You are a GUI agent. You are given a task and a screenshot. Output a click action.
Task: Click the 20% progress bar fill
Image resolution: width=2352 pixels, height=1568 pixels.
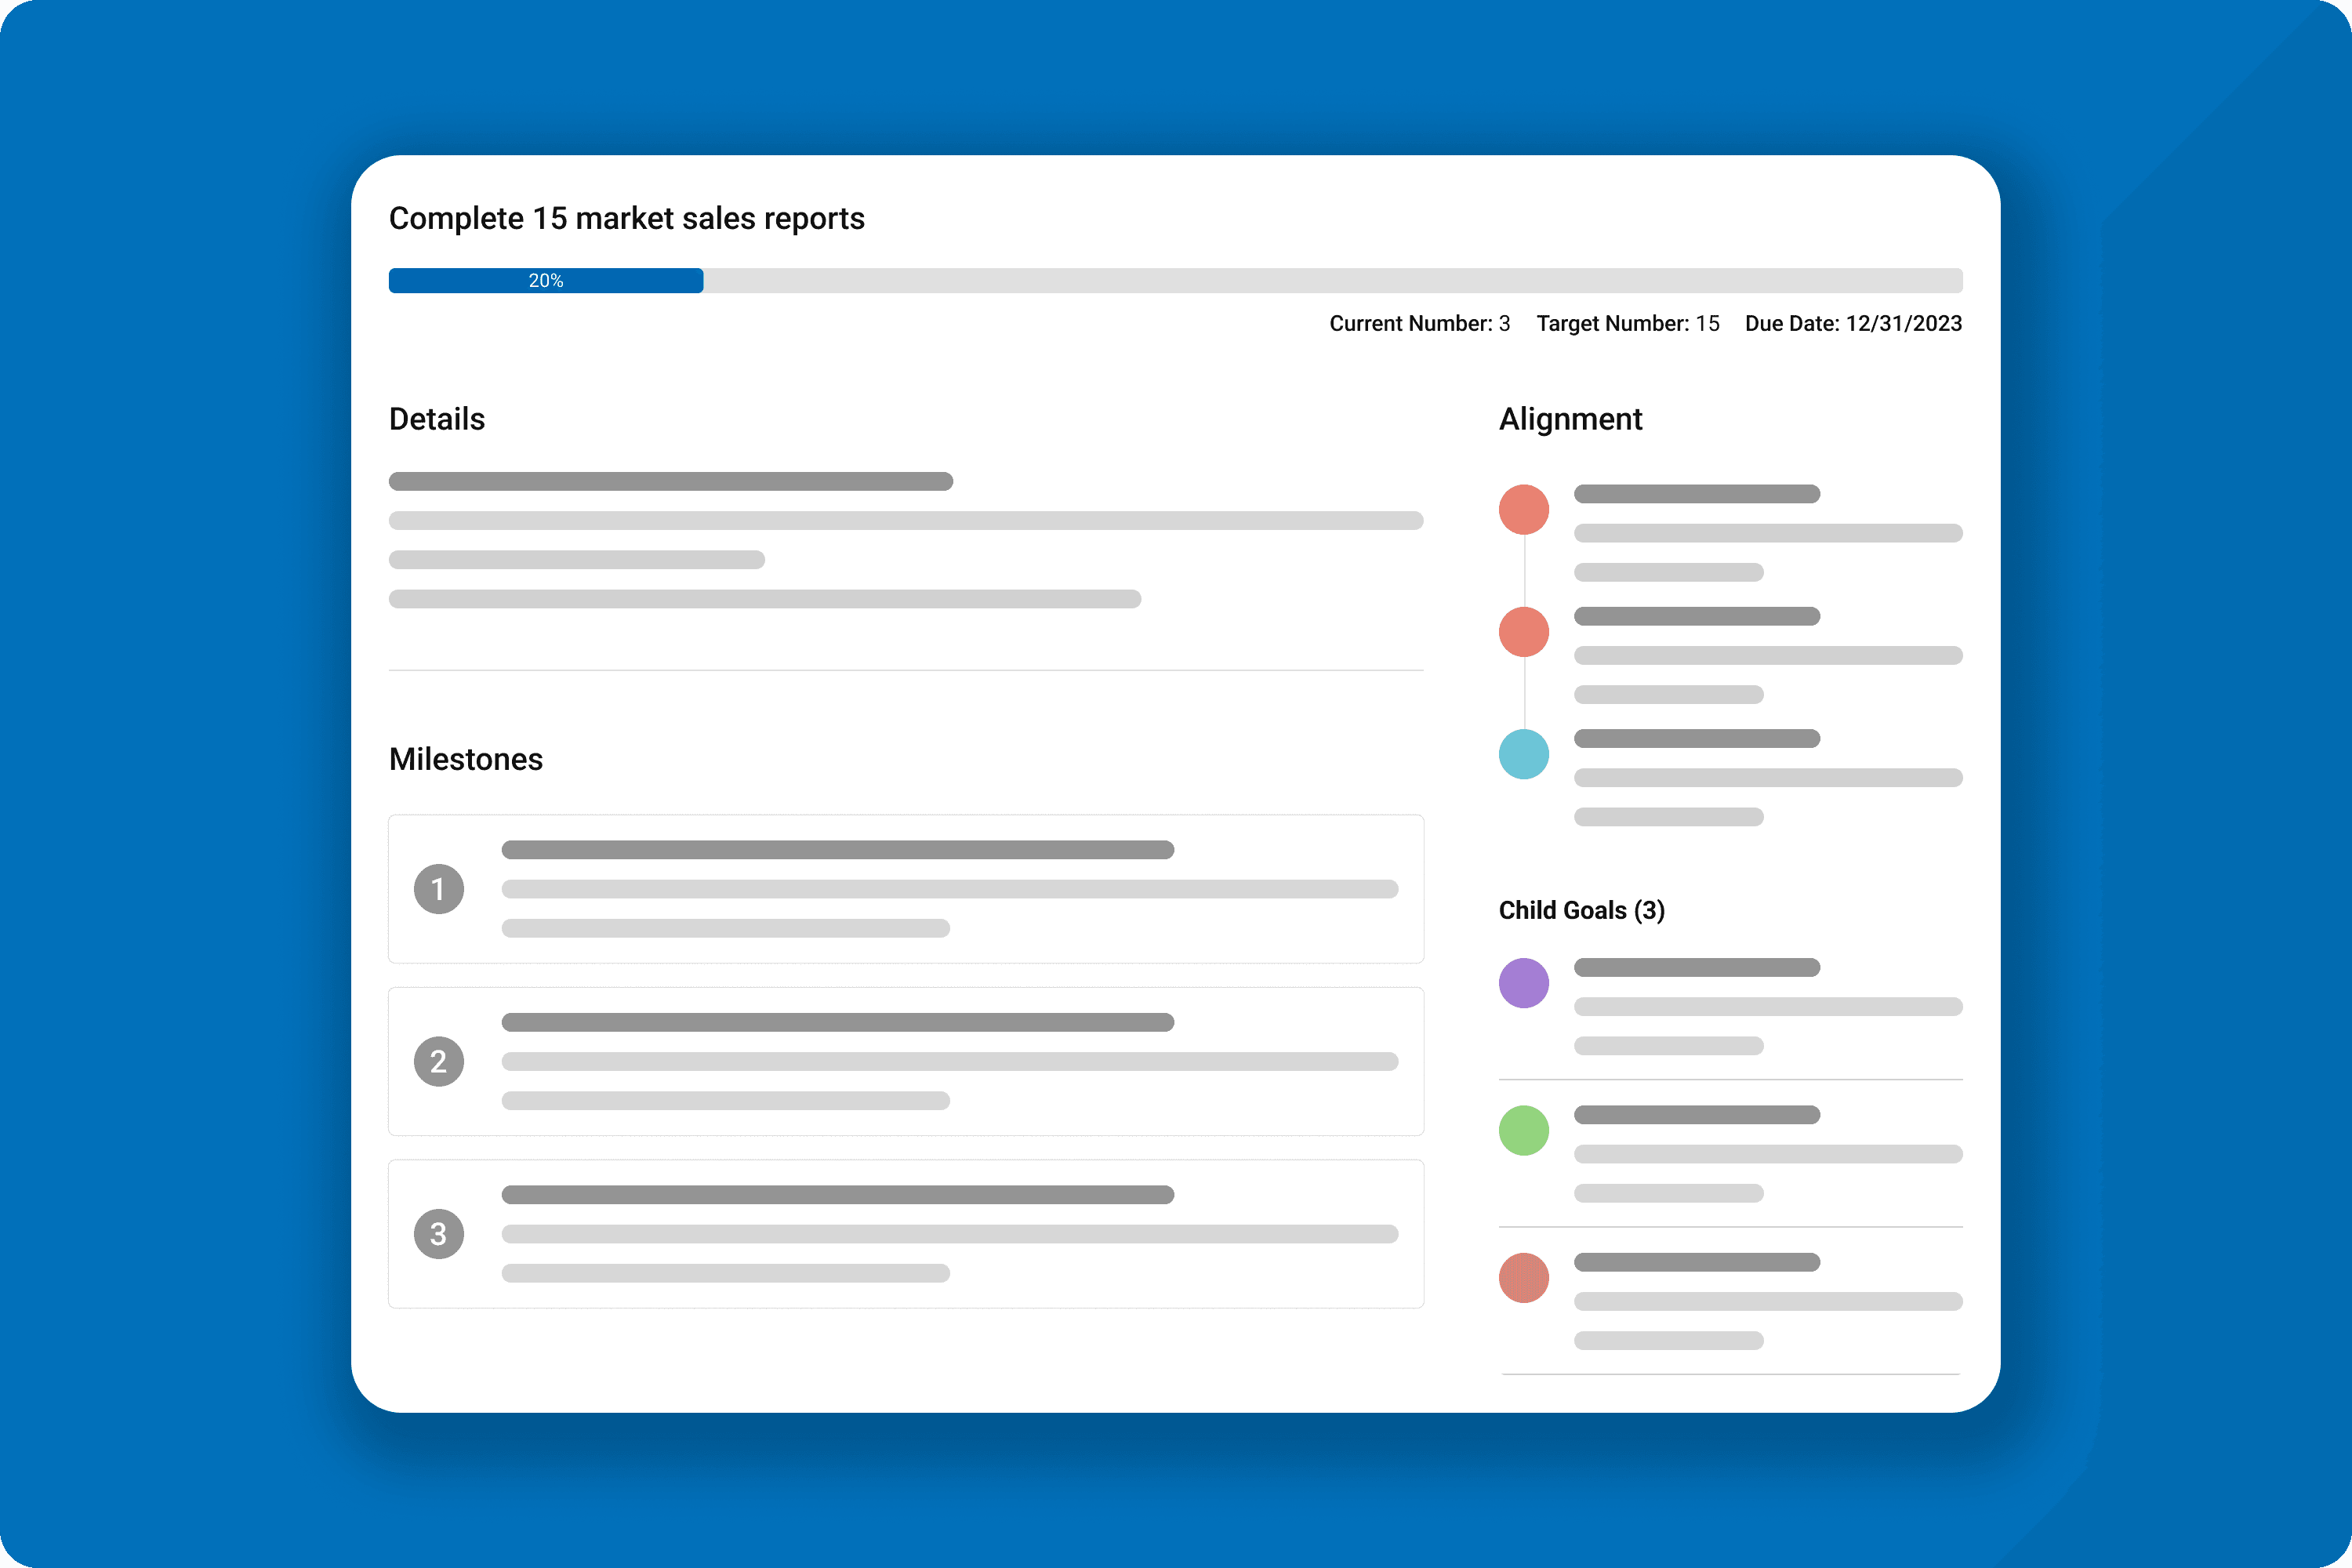546,281
